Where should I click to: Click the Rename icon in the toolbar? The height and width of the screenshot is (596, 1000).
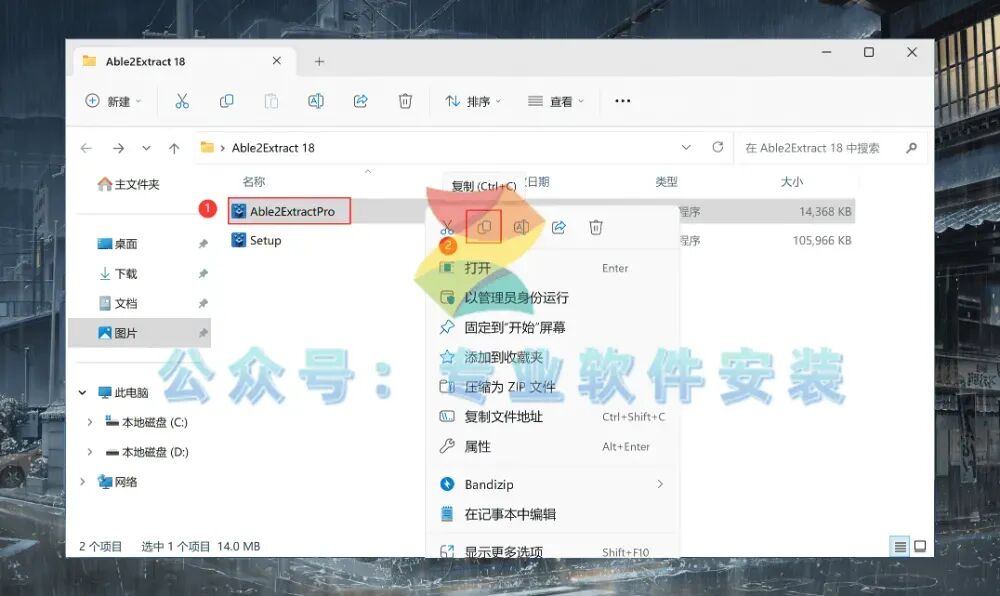click(x=316, y=101)
